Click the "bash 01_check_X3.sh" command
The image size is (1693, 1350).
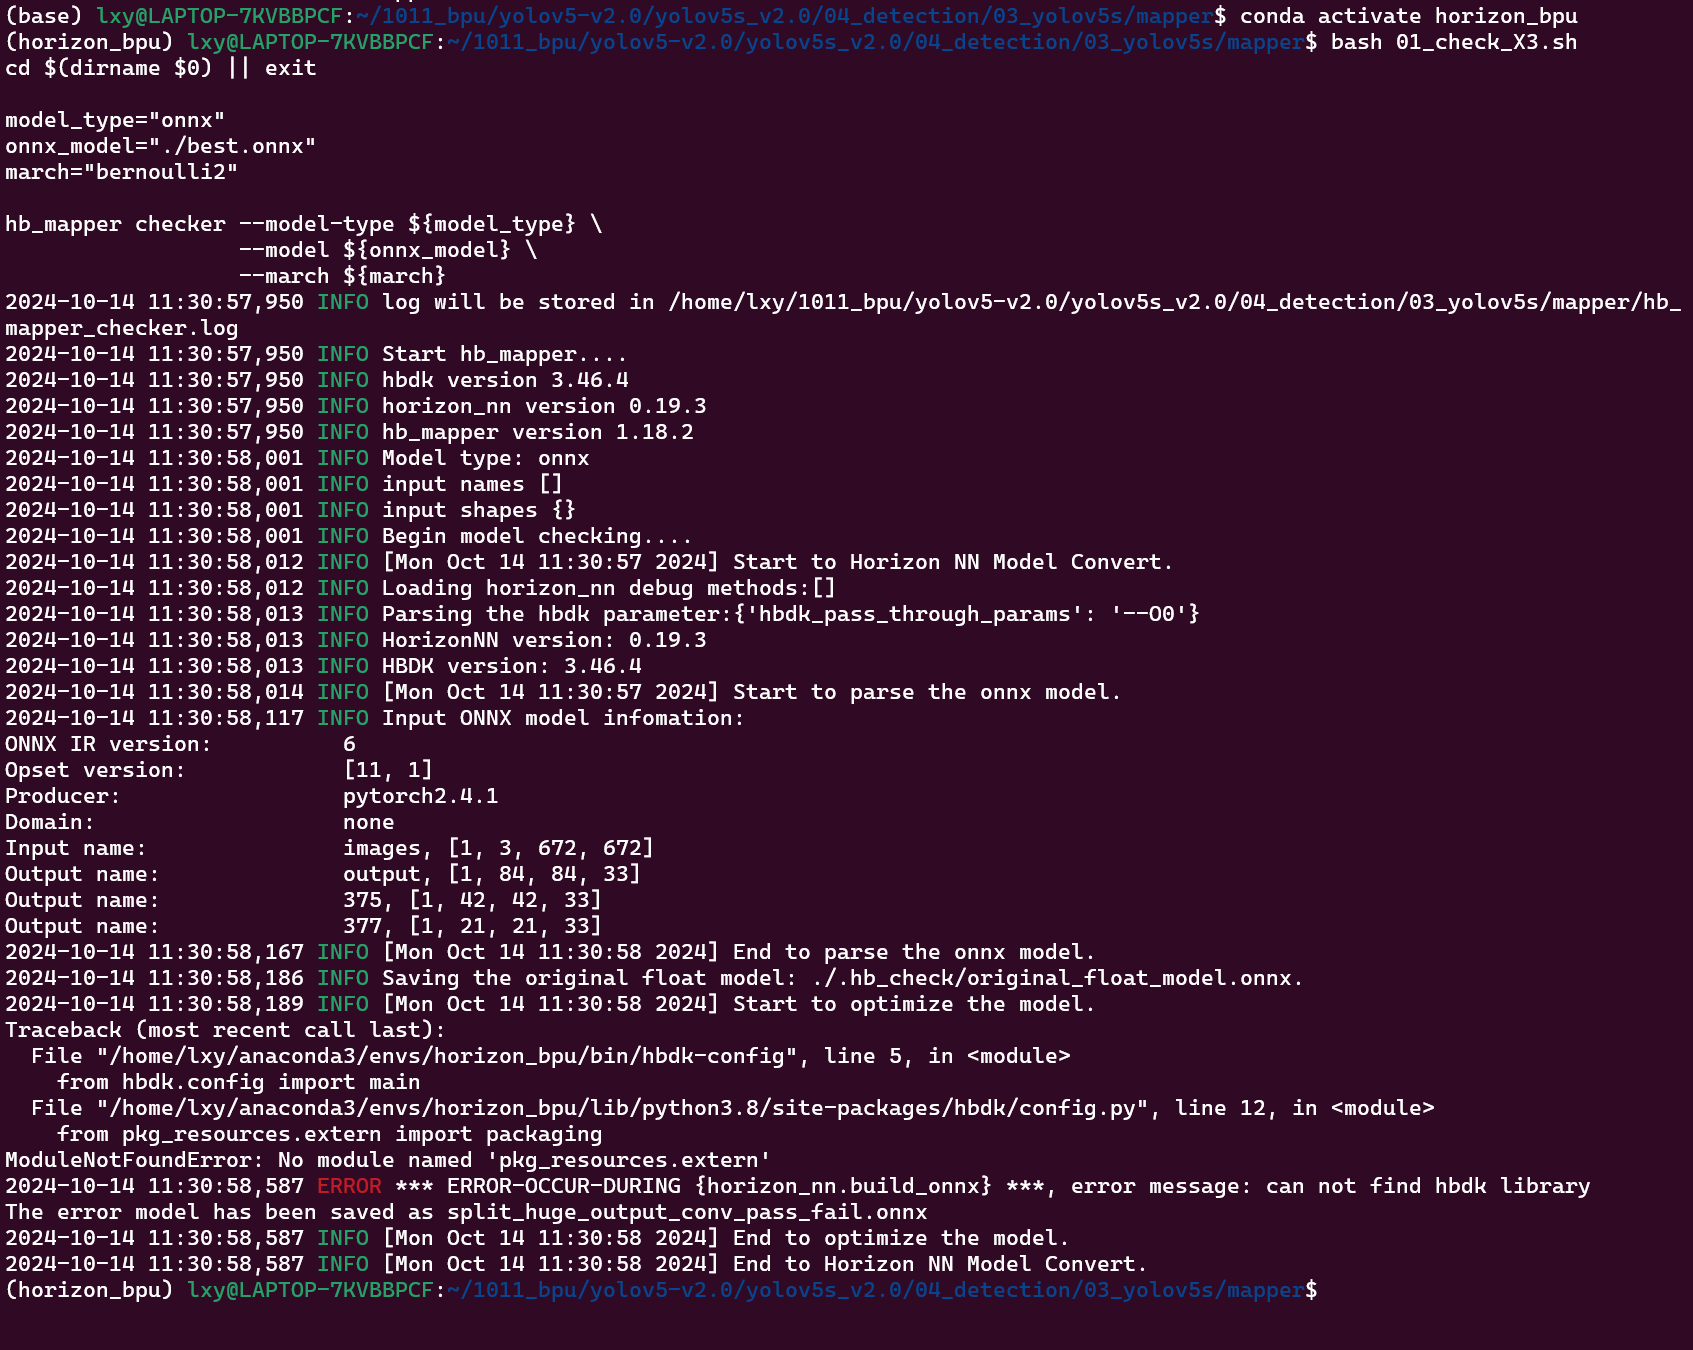1453,42
